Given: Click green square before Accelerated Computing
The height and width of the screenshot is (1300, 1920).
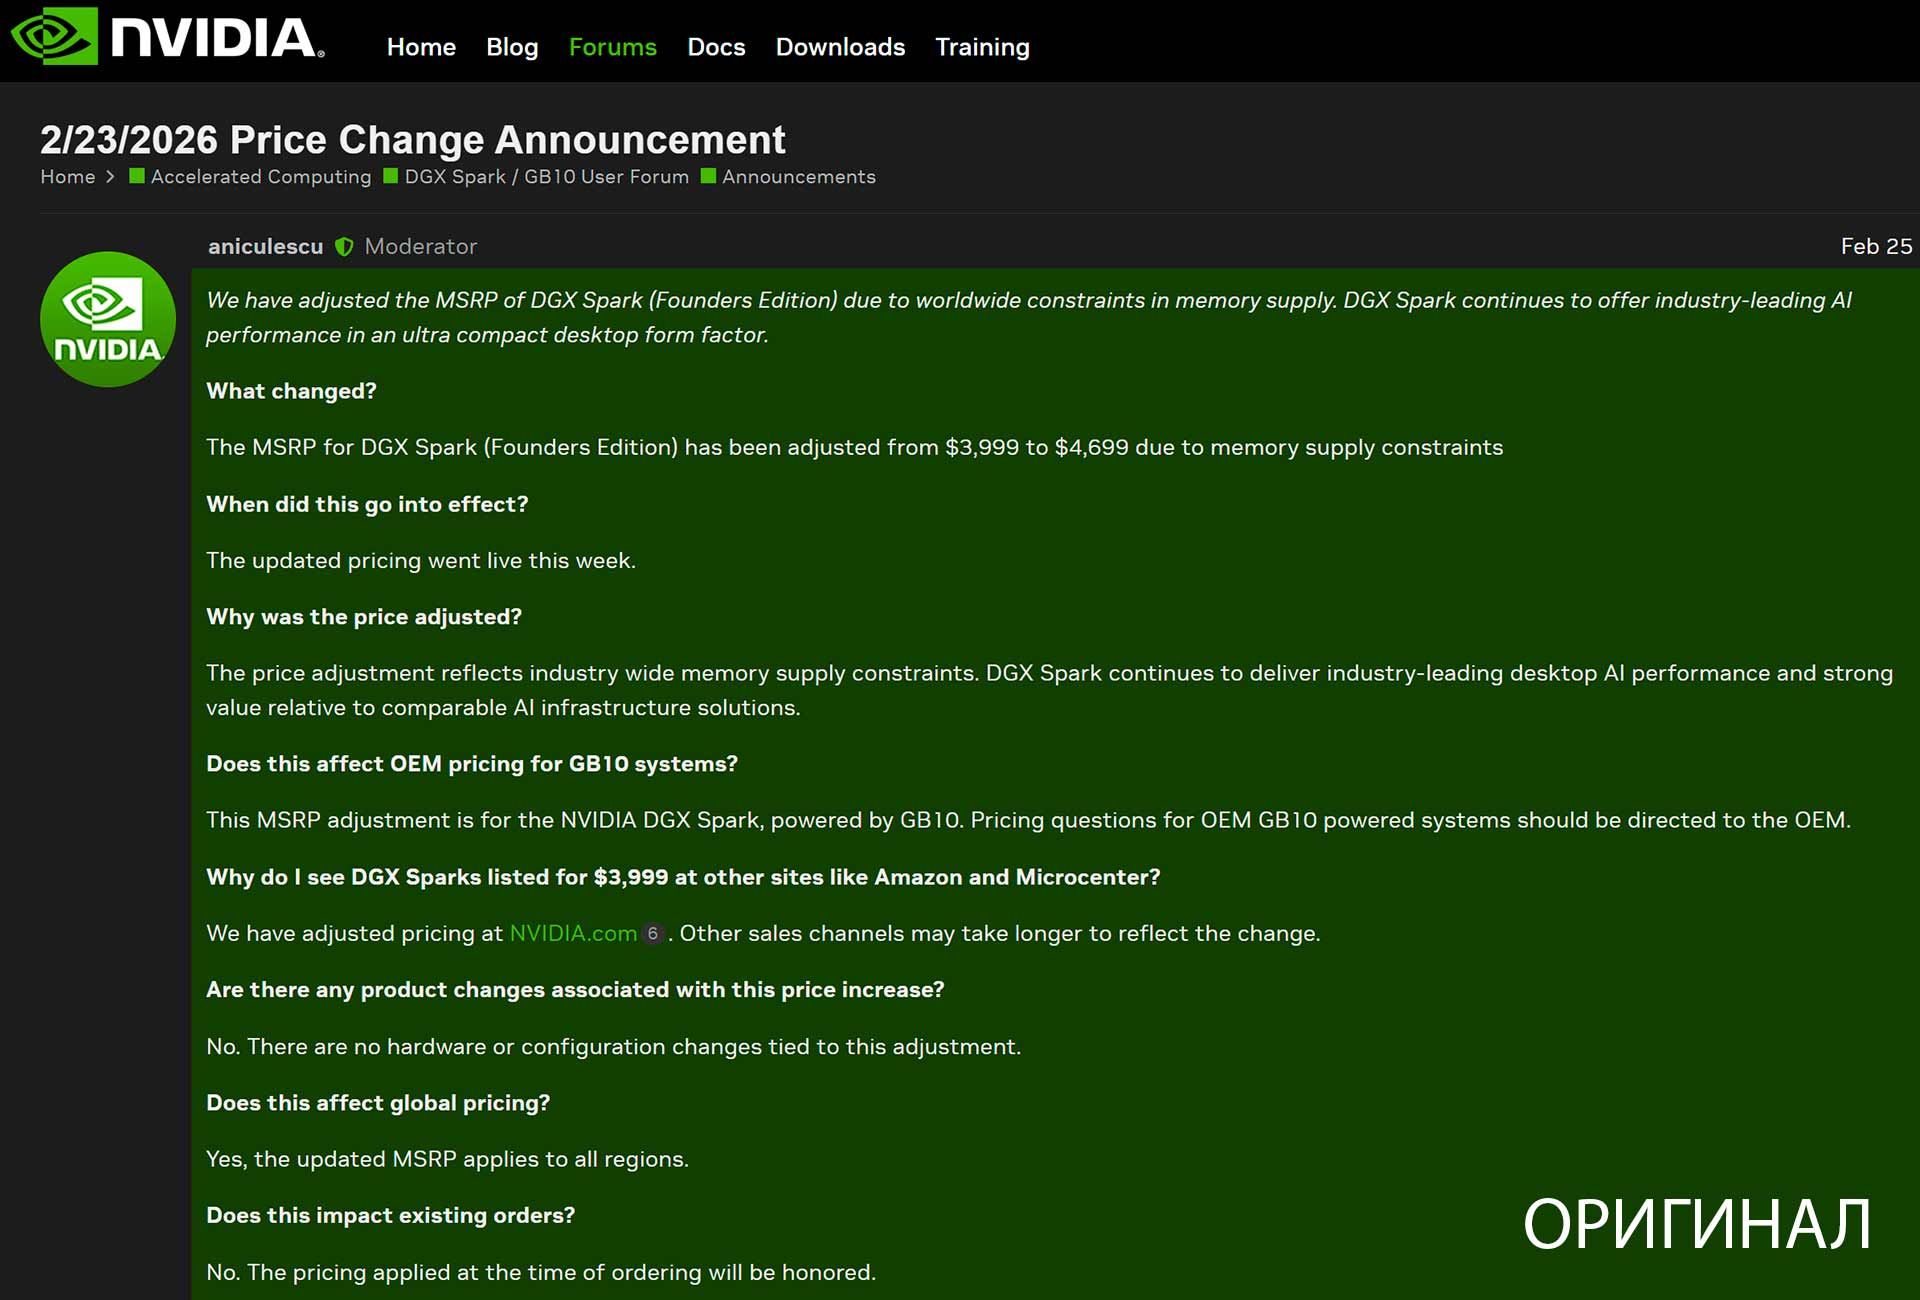Looking at the screenshot, I should pyautogui.click(x=137, y=177).
